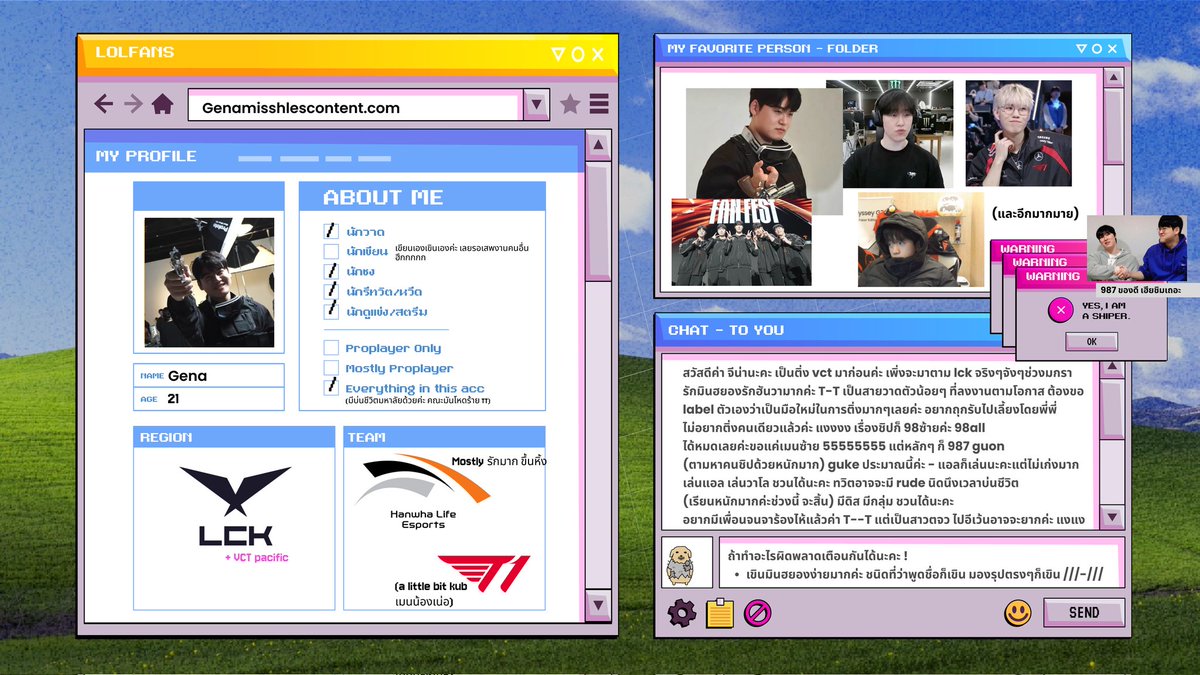Click OK in the warning dialog
Screen dimensions: 1200x675
1091,342
